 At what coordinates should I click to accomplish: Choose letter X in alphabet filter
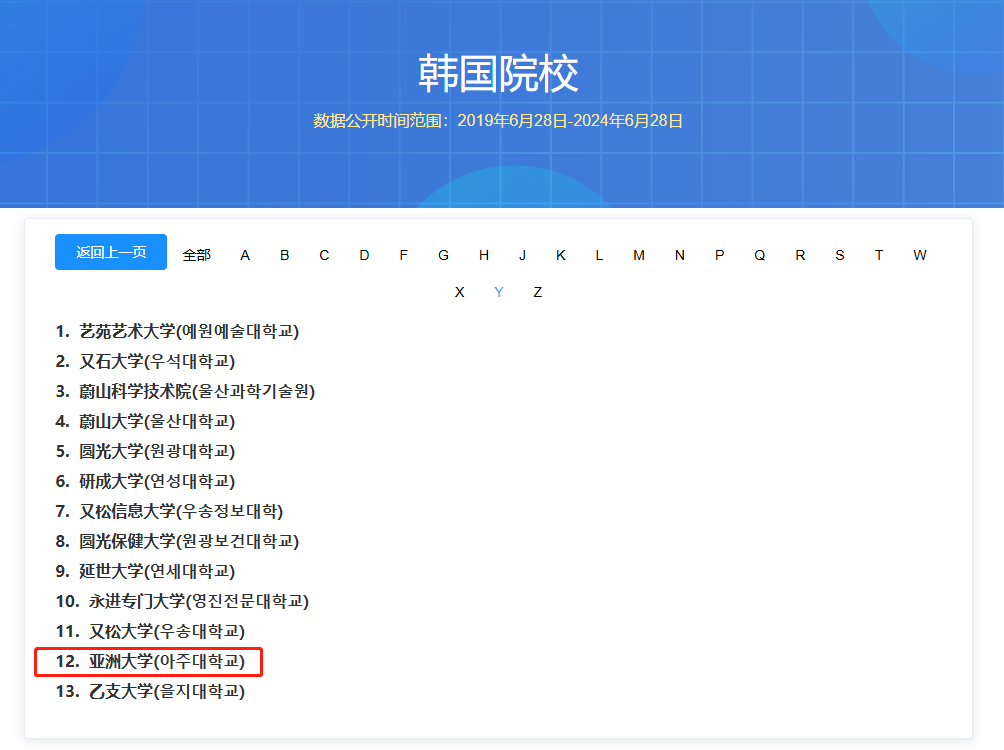[x=460, y=292]
